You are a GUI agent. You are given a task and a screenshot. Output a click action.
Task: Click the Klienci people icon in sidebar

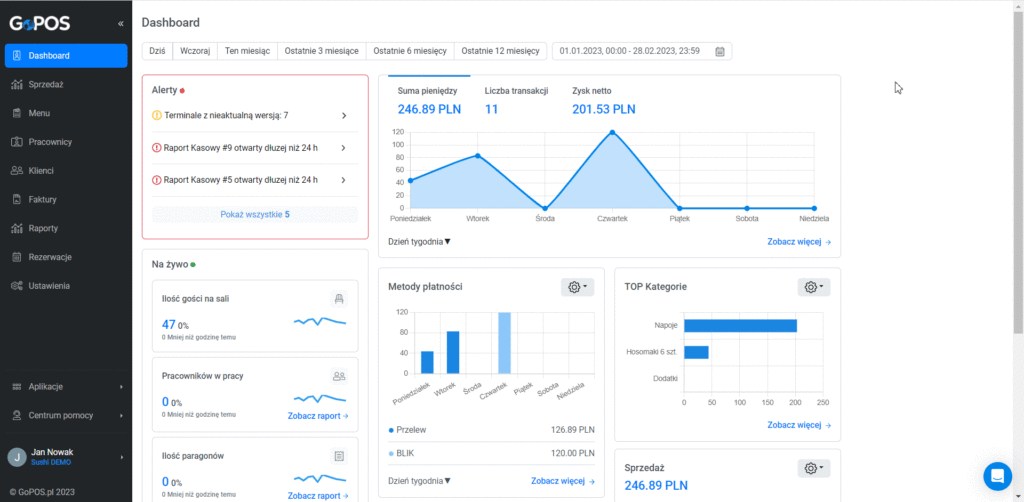[x=18, y=171]
